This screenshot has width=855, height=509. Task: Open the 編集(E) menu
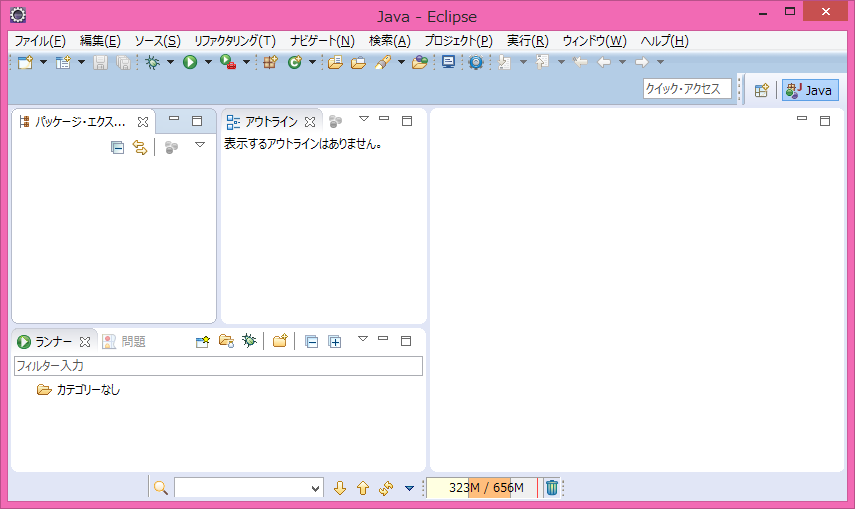[100, 41]
